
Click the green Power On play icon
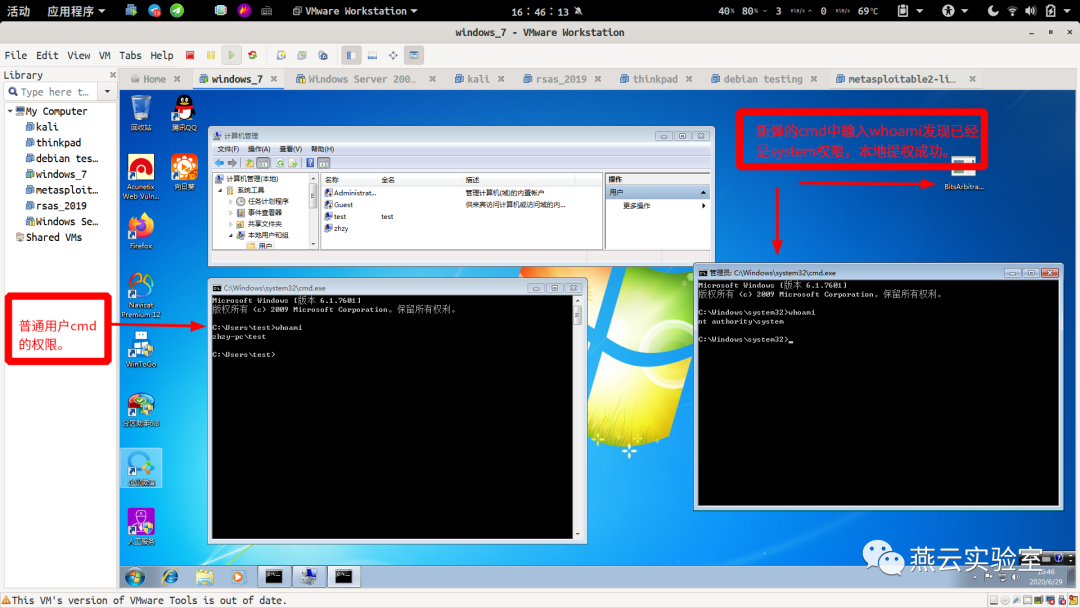click(x=231, y=55)
